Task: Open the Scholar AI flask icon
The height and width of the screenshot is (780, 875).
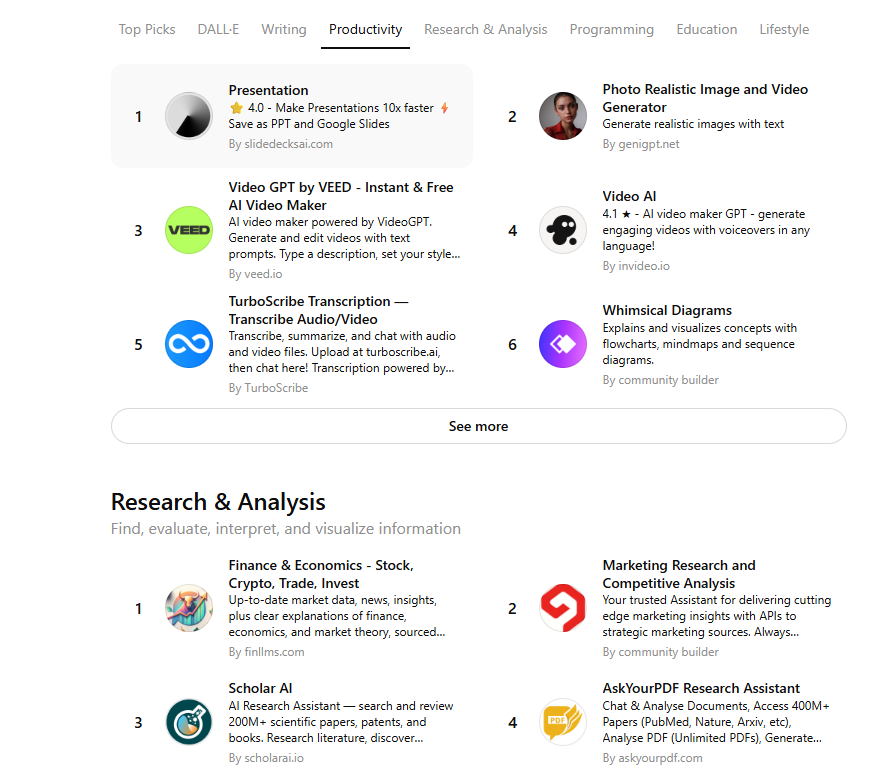Action: point(189,722)
